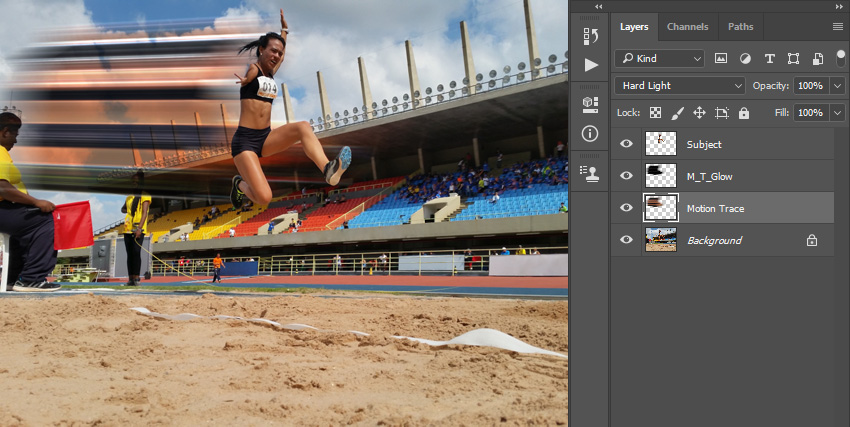Open the Opacity slider dropdown arrow
Screen dimensions: 850x427
(838, 86)
